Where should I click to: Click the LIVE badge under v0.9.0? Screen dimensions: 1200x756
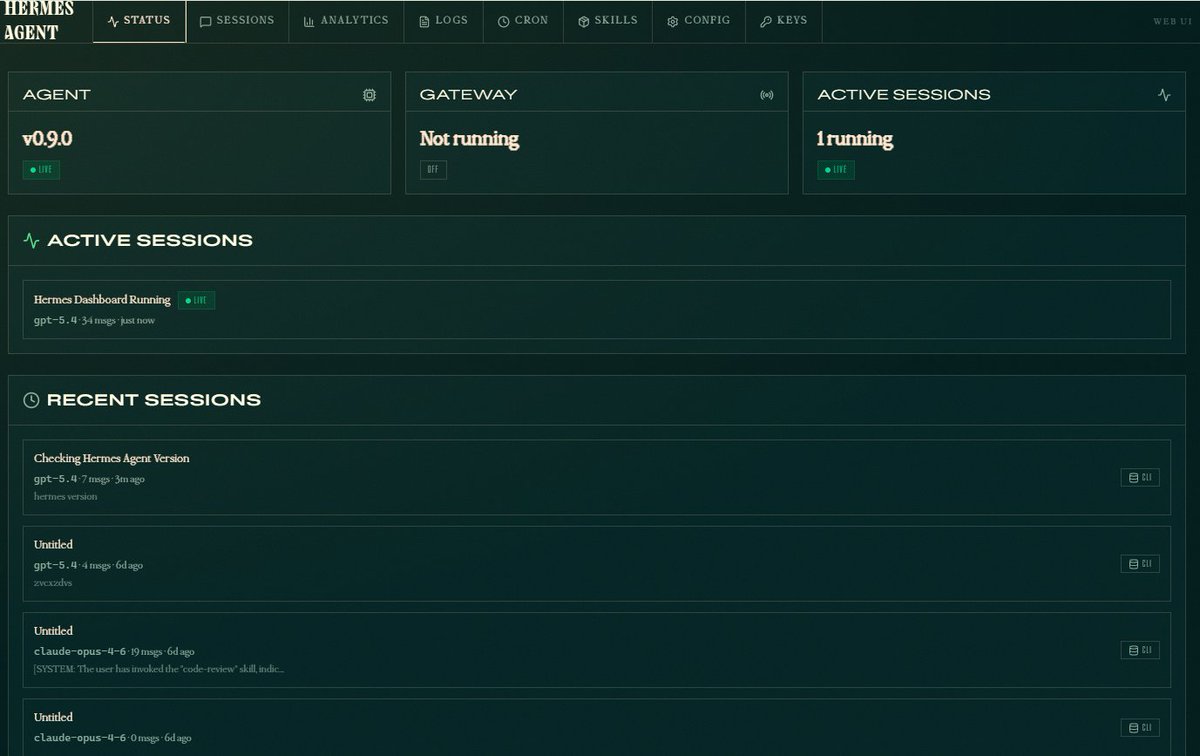click(41, 170)
